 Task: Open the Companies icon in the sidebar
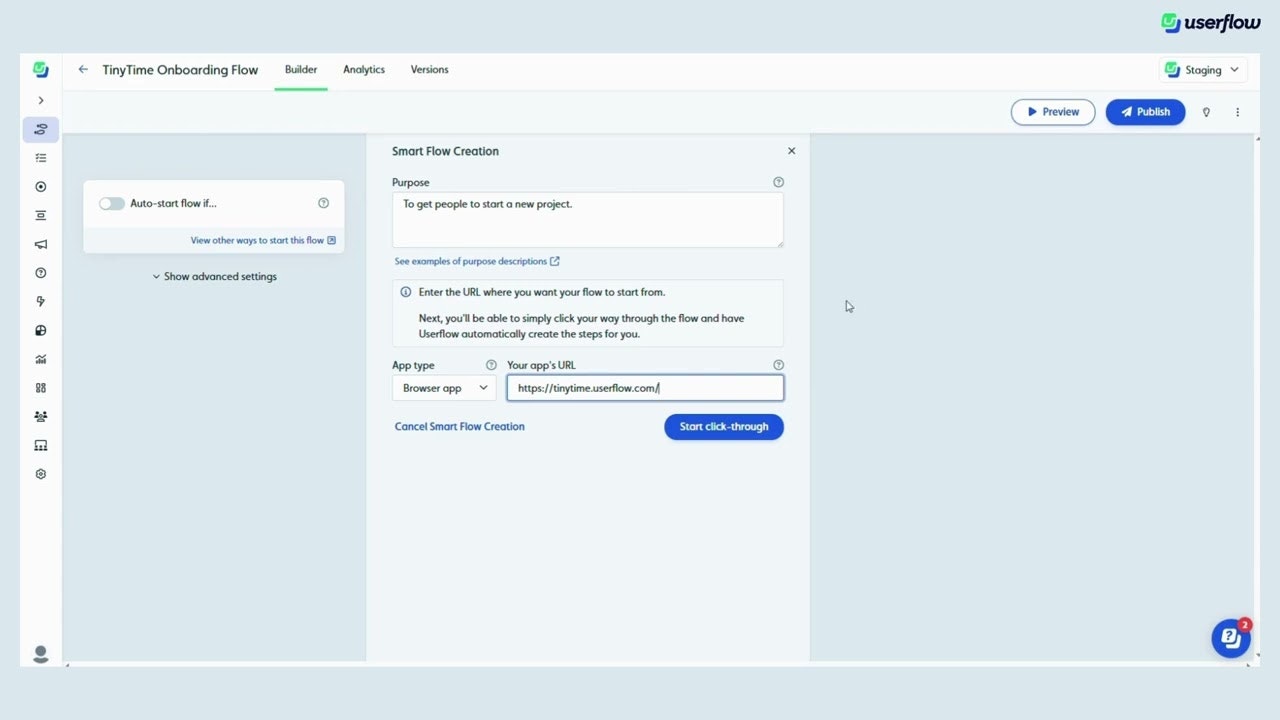click(41, 446)
